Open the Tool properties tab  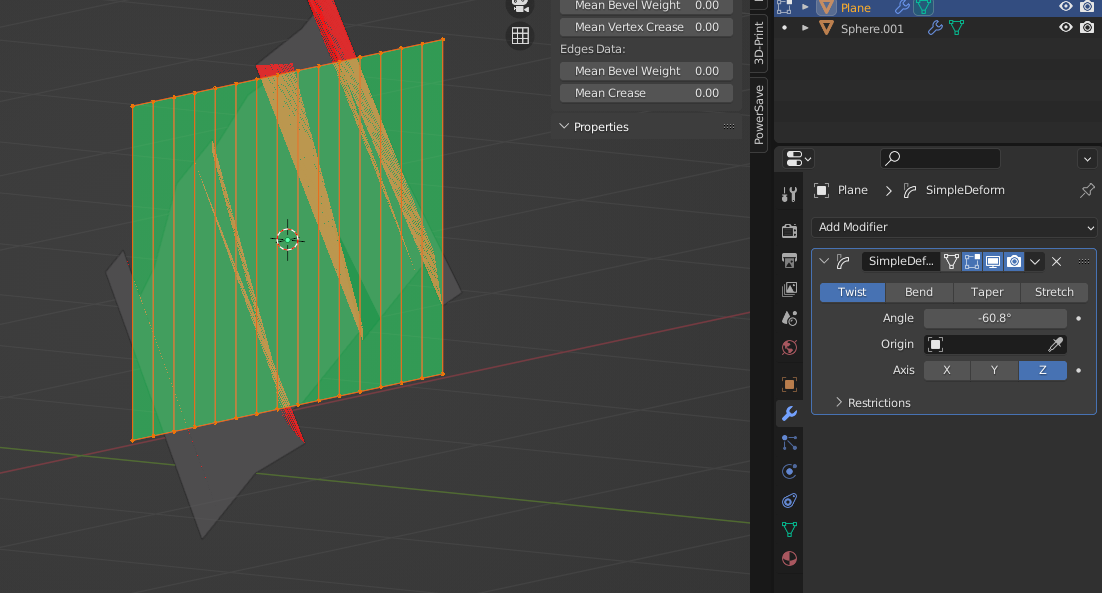tap(789, 194)
